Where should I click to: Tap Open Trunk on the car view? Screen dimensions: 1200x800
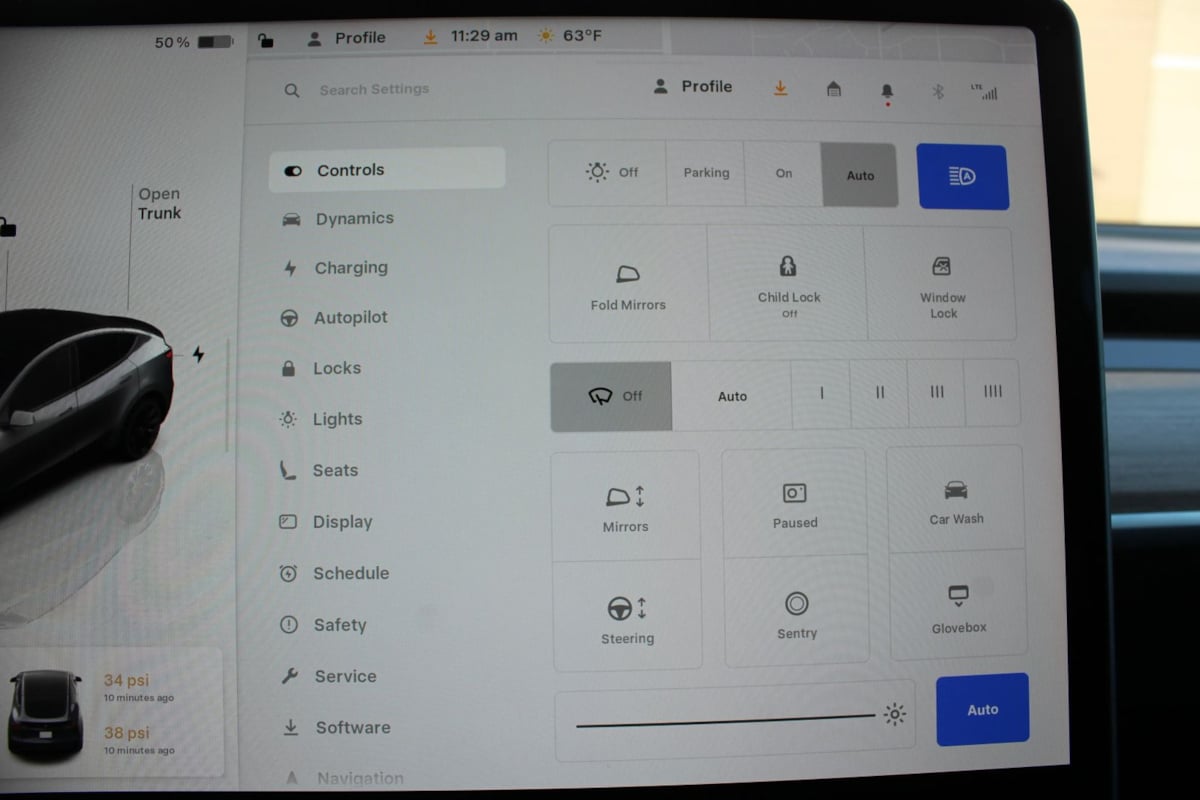pos(159,203)
